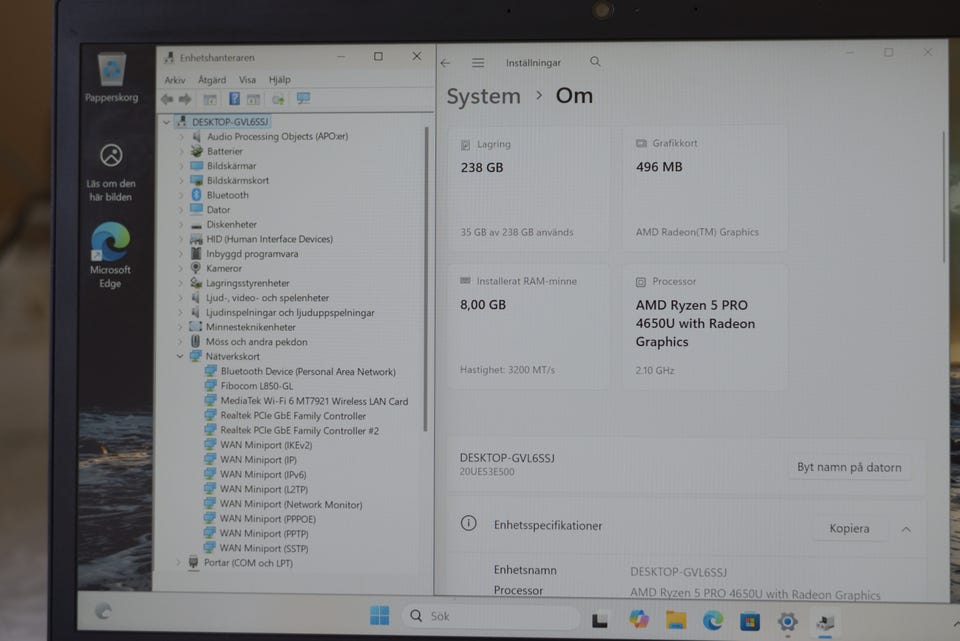Viewport: 960px width, 641px height.
Task: Select 'WAN Miniport (IKEv2)' entry
Action: [266, 445]
